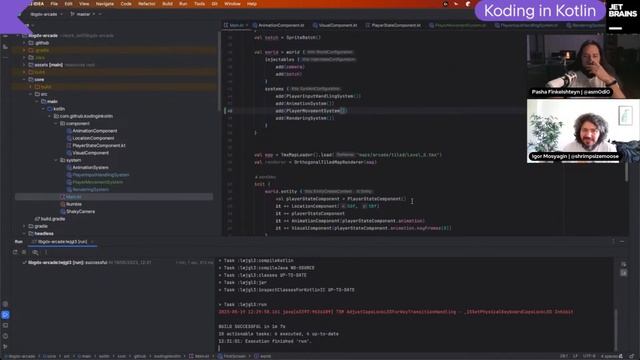Viewport: 640px width, 360px height.
Task: Open build.gradle in project tree
Action: click(x=53, y=219)
